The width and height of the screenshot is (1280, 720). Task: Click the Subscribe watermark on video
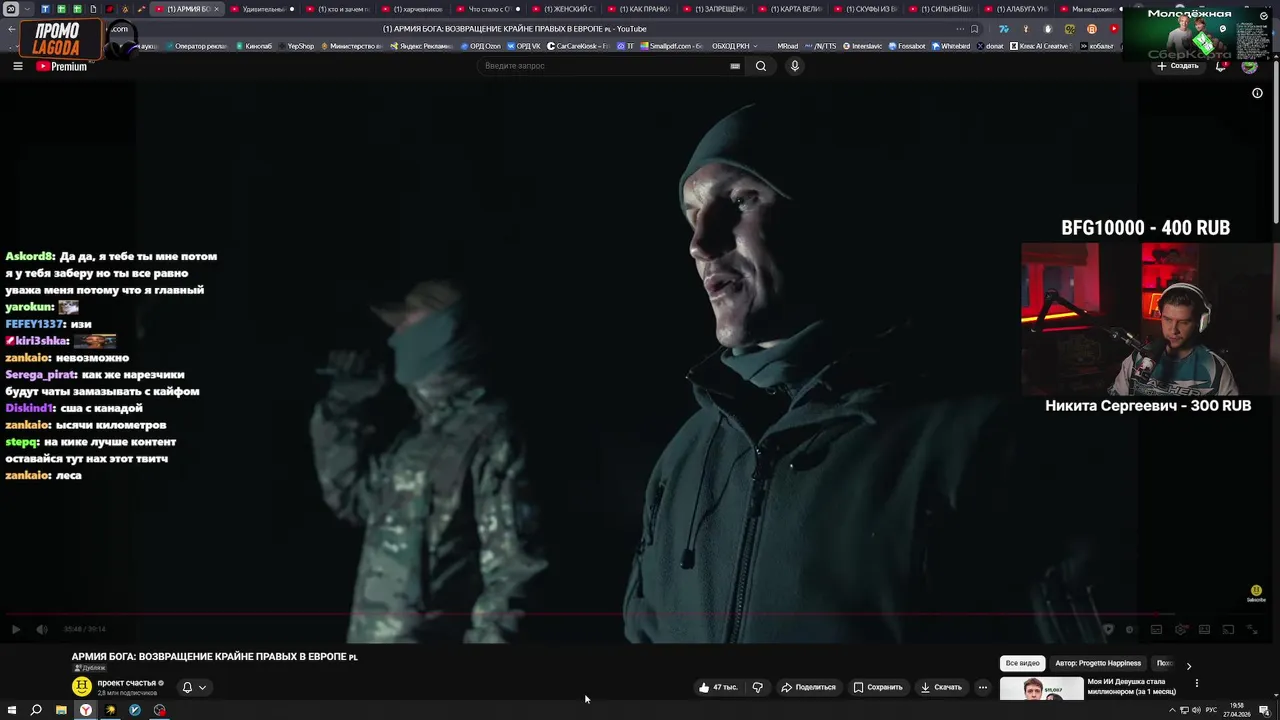click(x=1256, y=593)
